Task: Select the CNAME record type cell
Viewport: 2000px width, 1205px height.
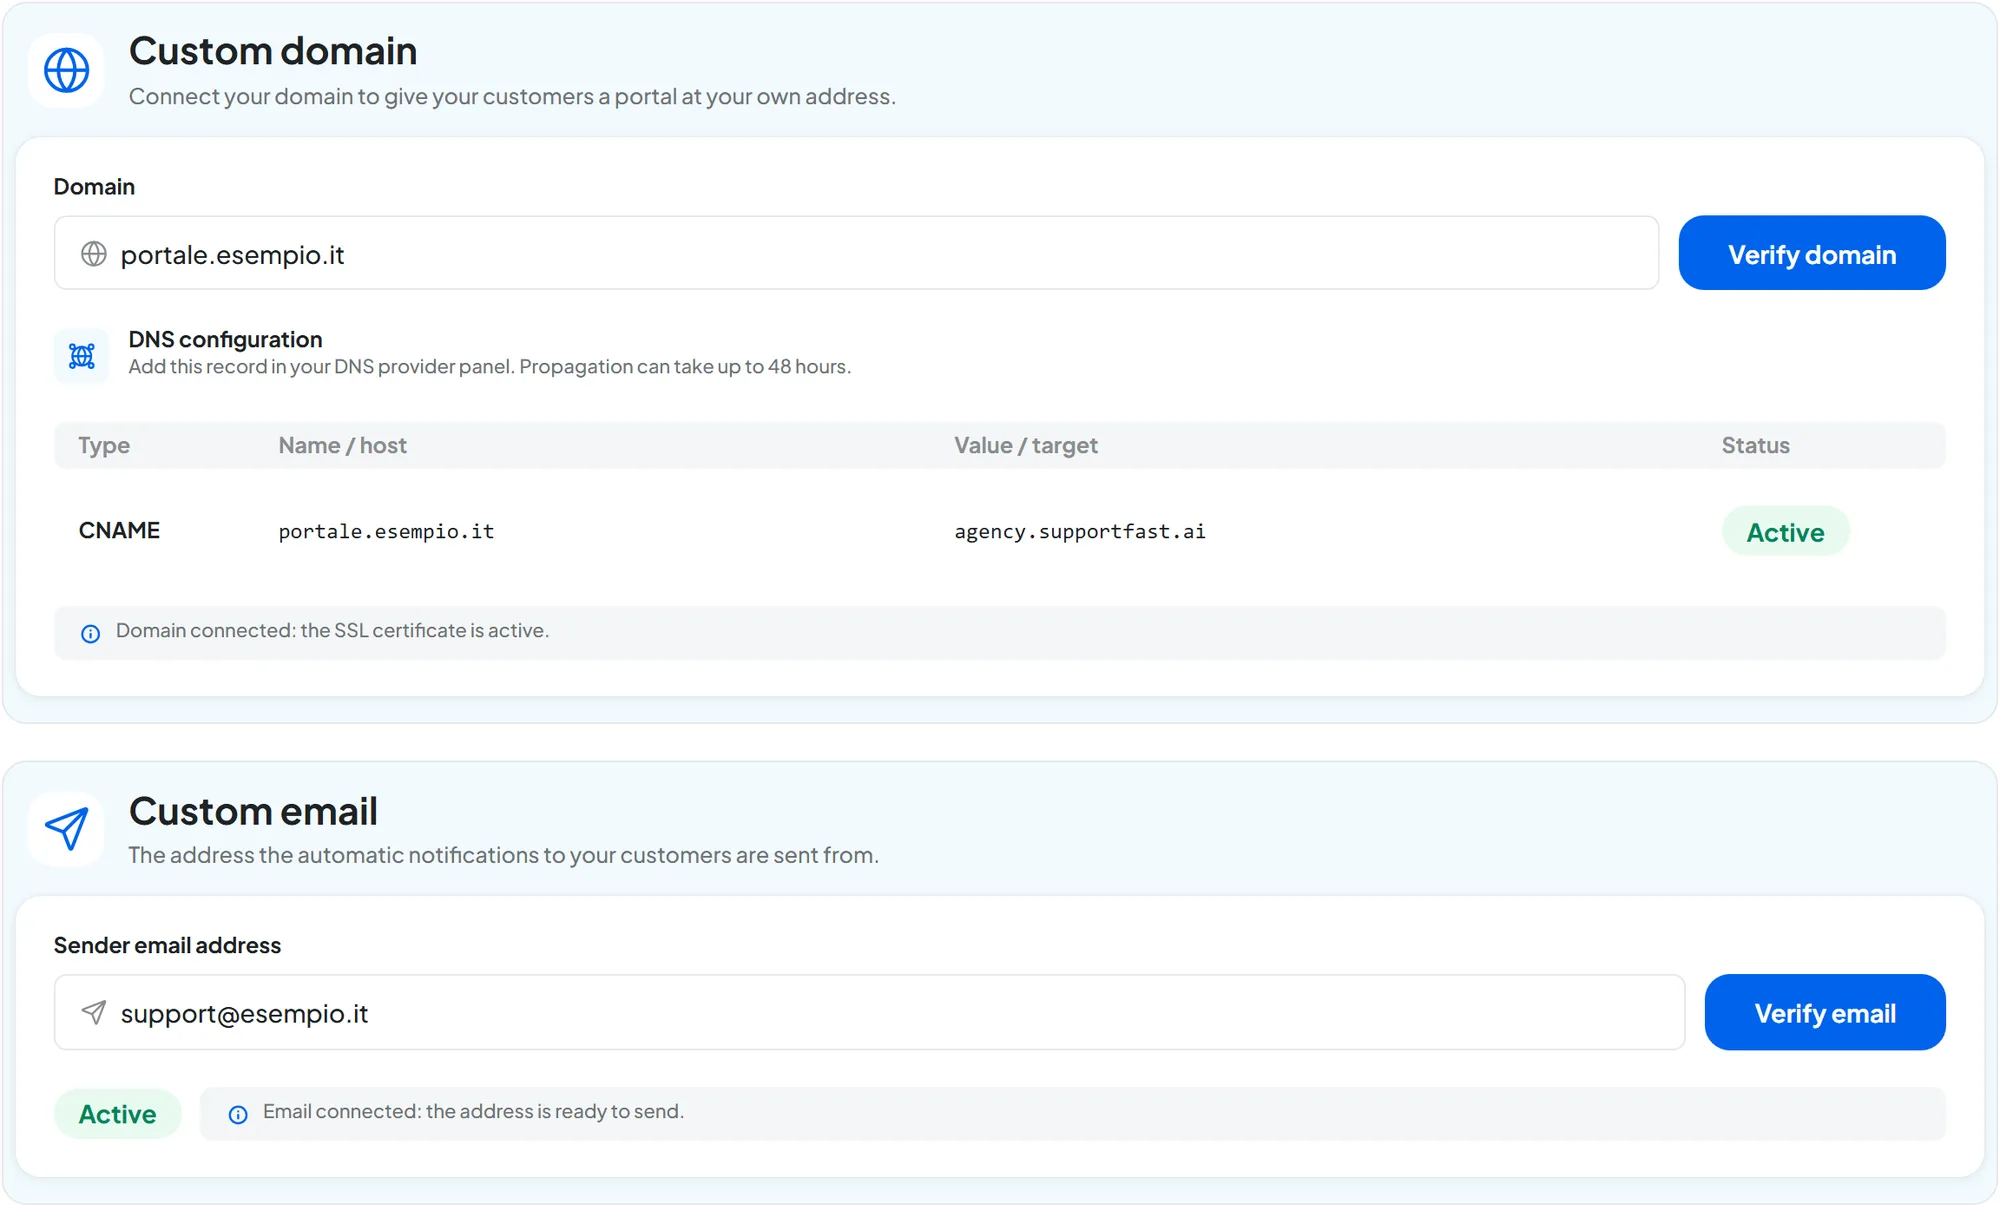Action: pyautogui.click(x=119, y=530)
